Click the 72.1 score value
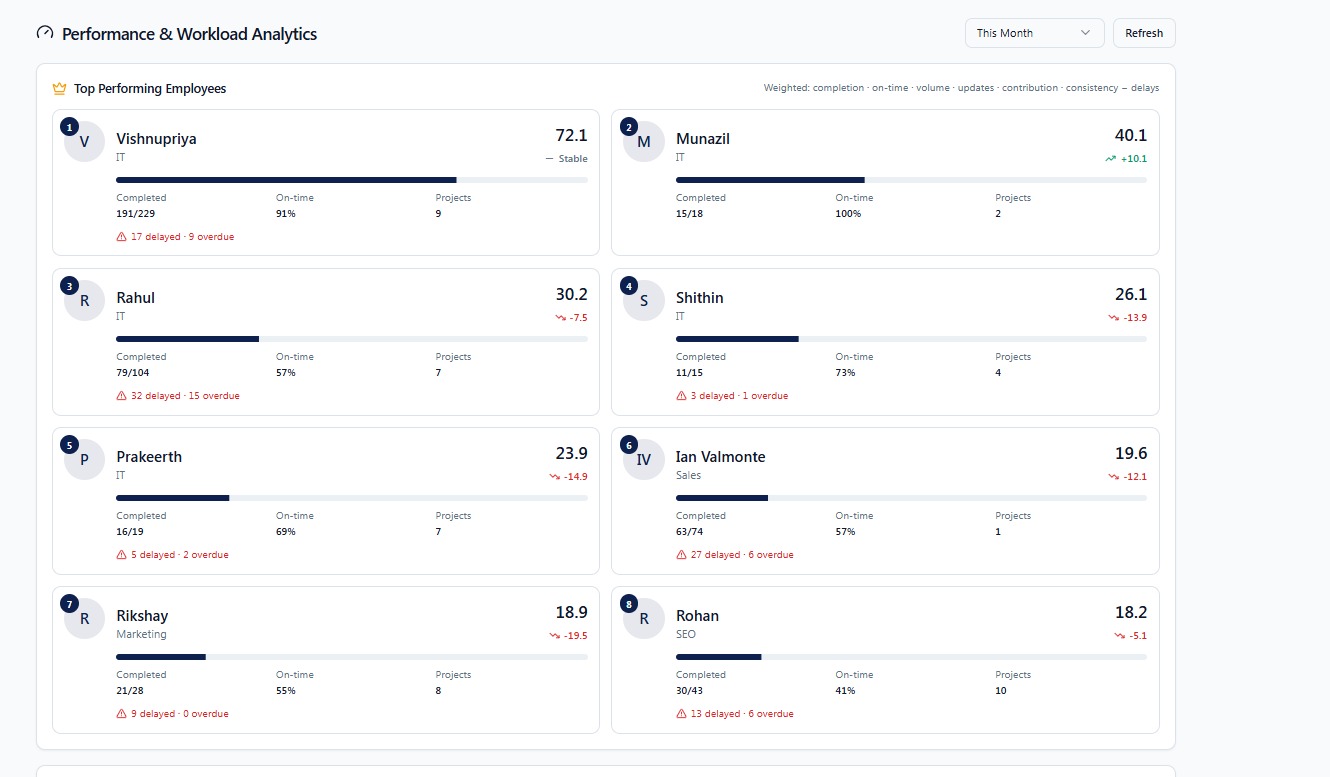Screen dimensions: 1330x777 tap(571, 136)
